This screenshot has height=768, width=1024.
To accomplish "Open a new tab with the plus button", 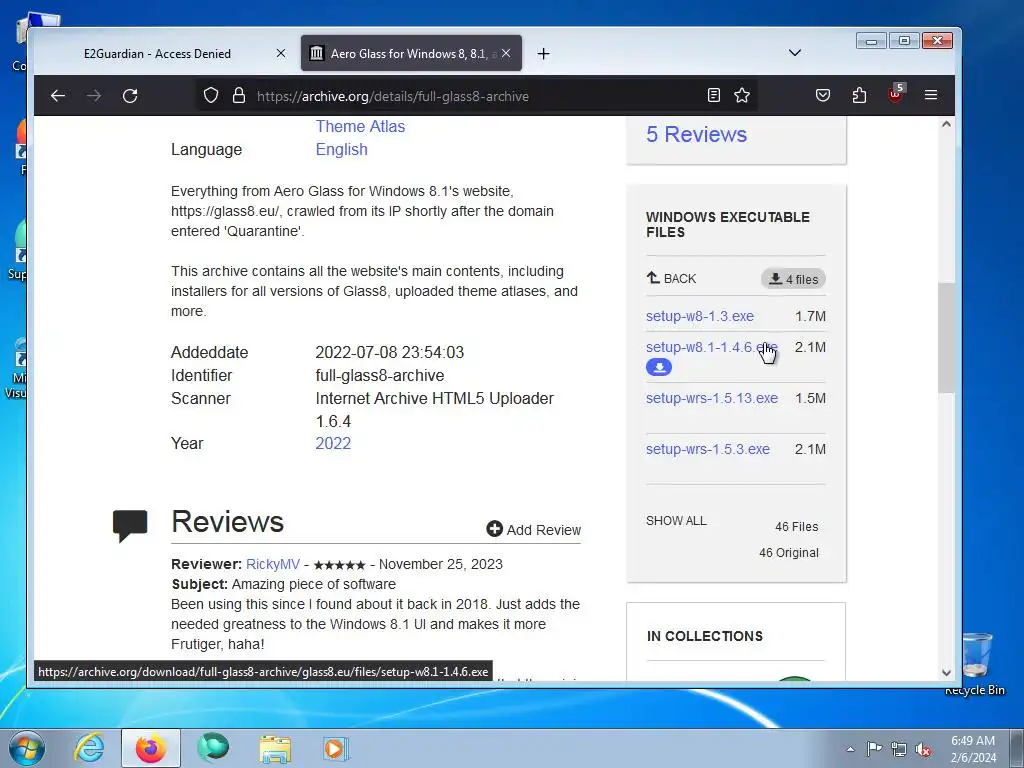I will (x=543, y=54).
